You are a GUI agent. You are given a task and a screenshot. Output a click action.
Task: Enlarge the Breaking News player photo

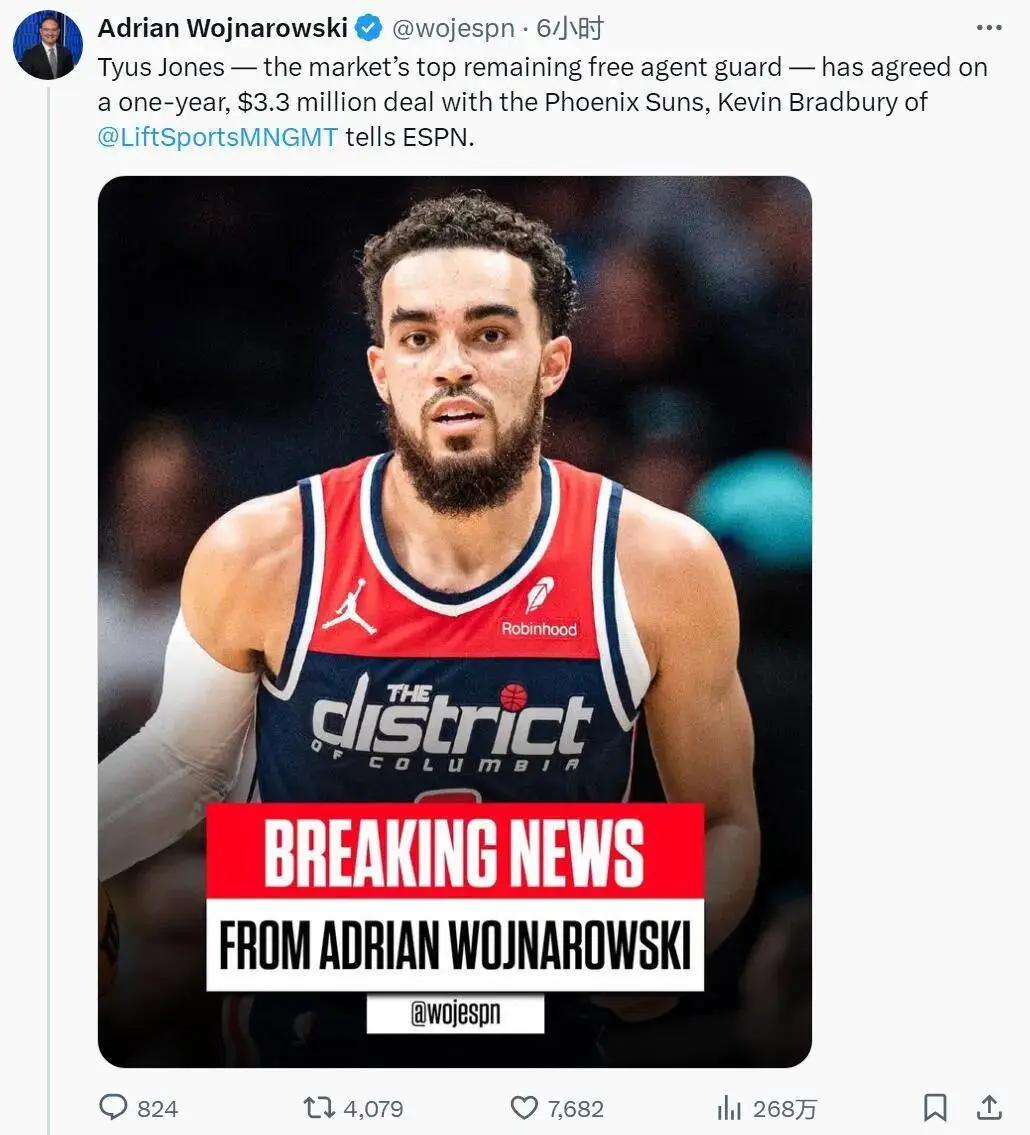tap(455, 621)
